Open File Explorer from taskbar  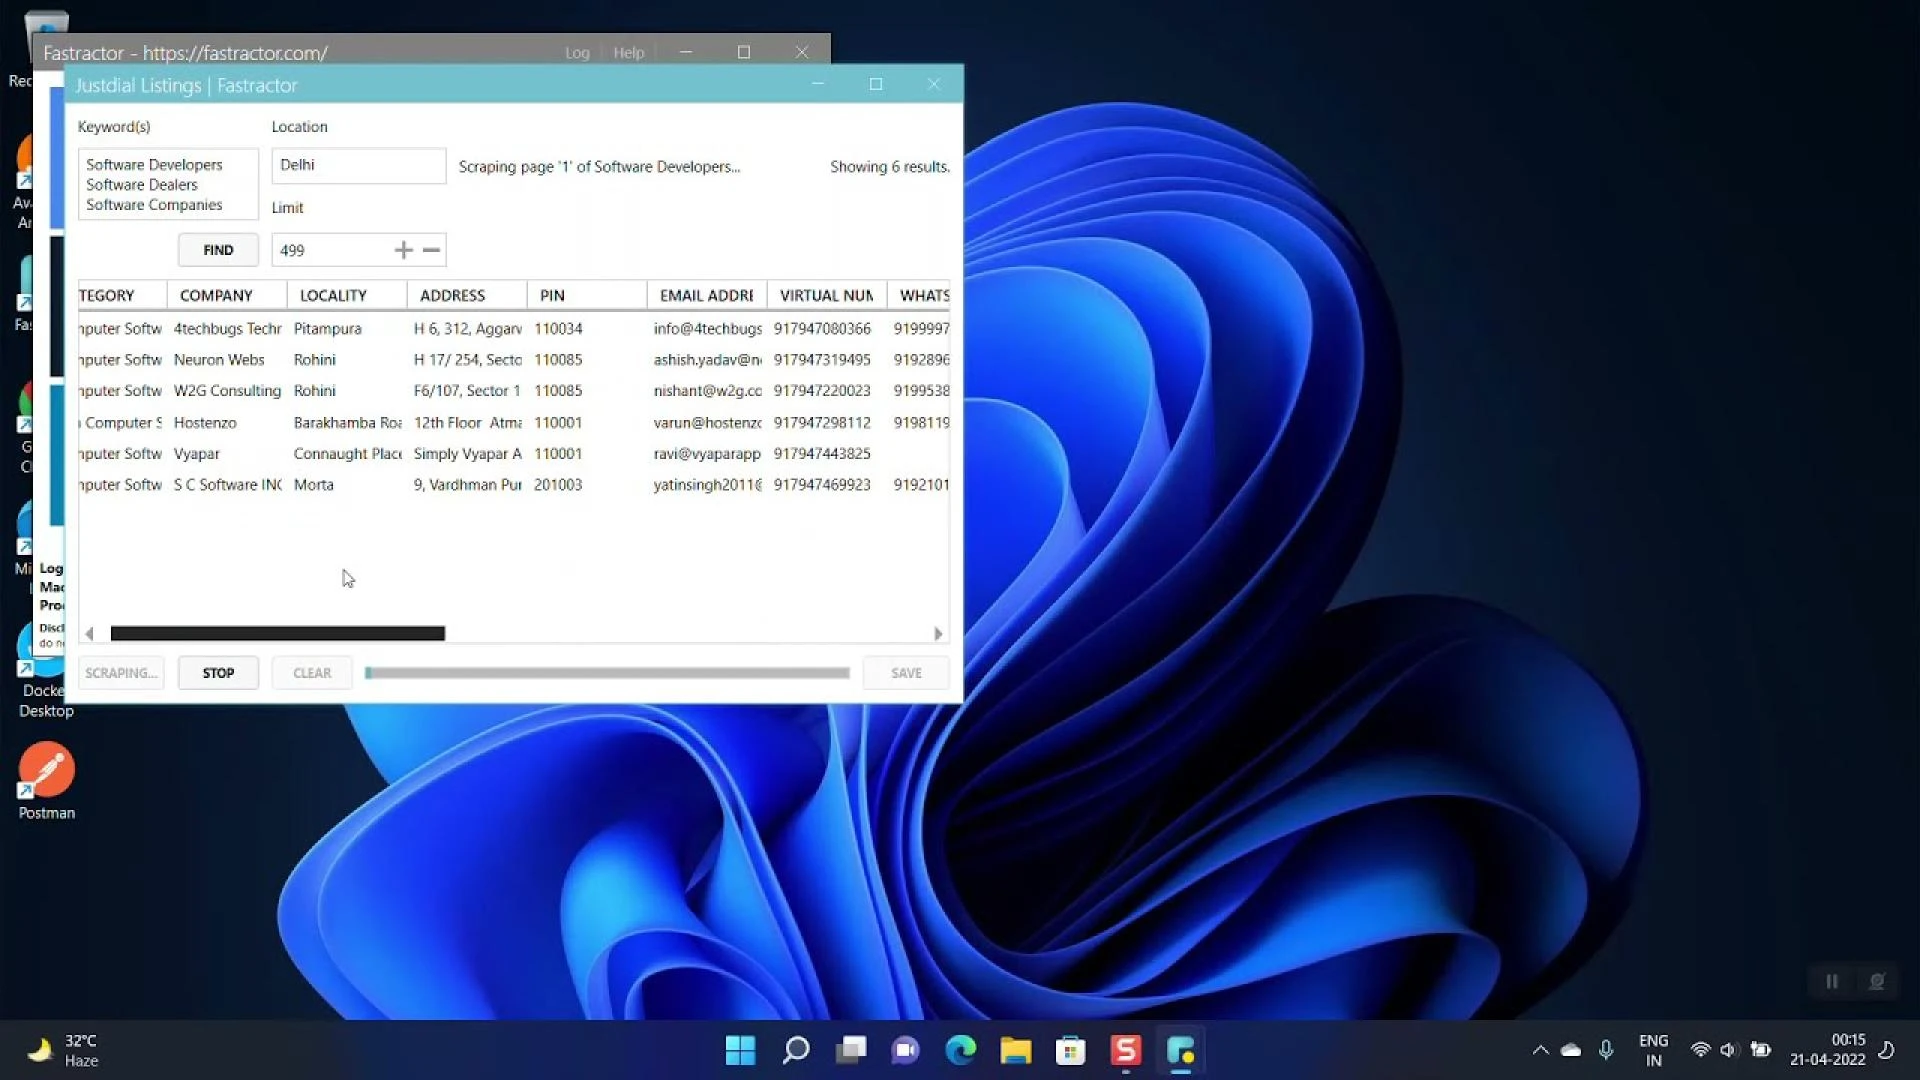pos(1015,1050)
